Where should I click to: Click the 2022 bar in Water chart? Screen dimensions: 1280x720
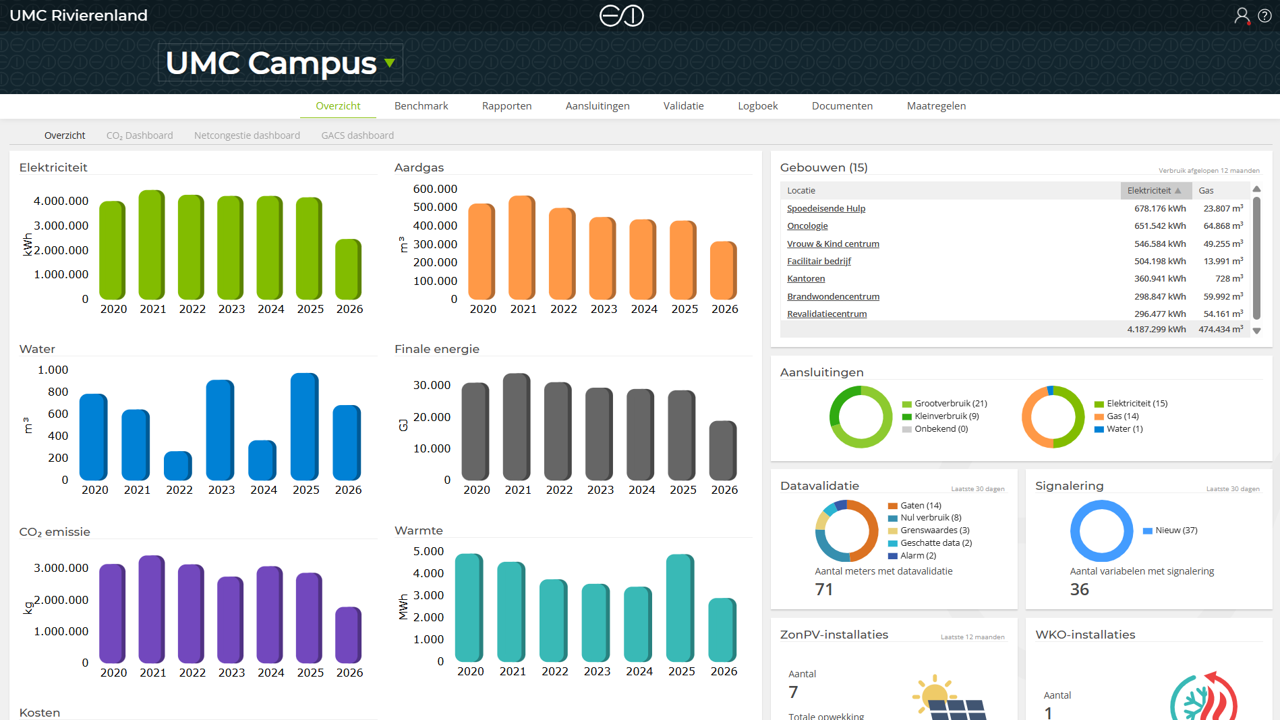[179, 466]
